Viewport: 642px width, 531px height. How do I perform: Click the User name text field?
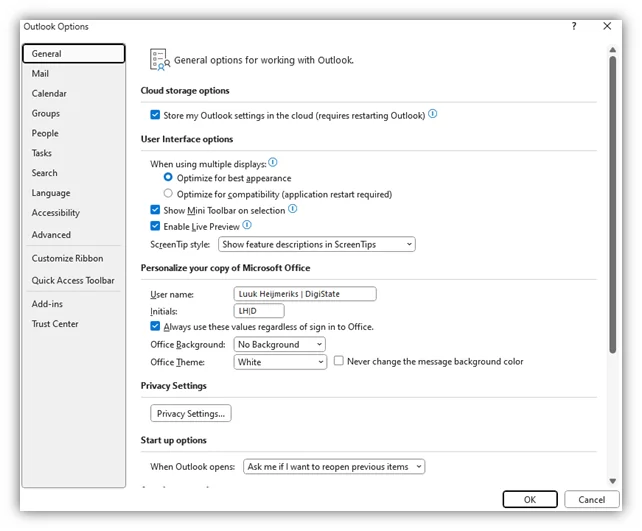pyautogui.click(x=305, y=294)
